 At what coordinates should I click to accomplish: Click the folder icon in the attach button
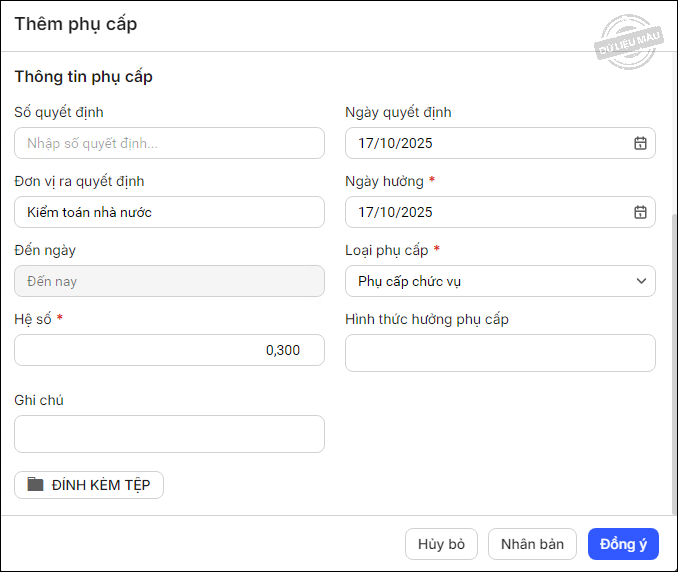tap(36, 485)
